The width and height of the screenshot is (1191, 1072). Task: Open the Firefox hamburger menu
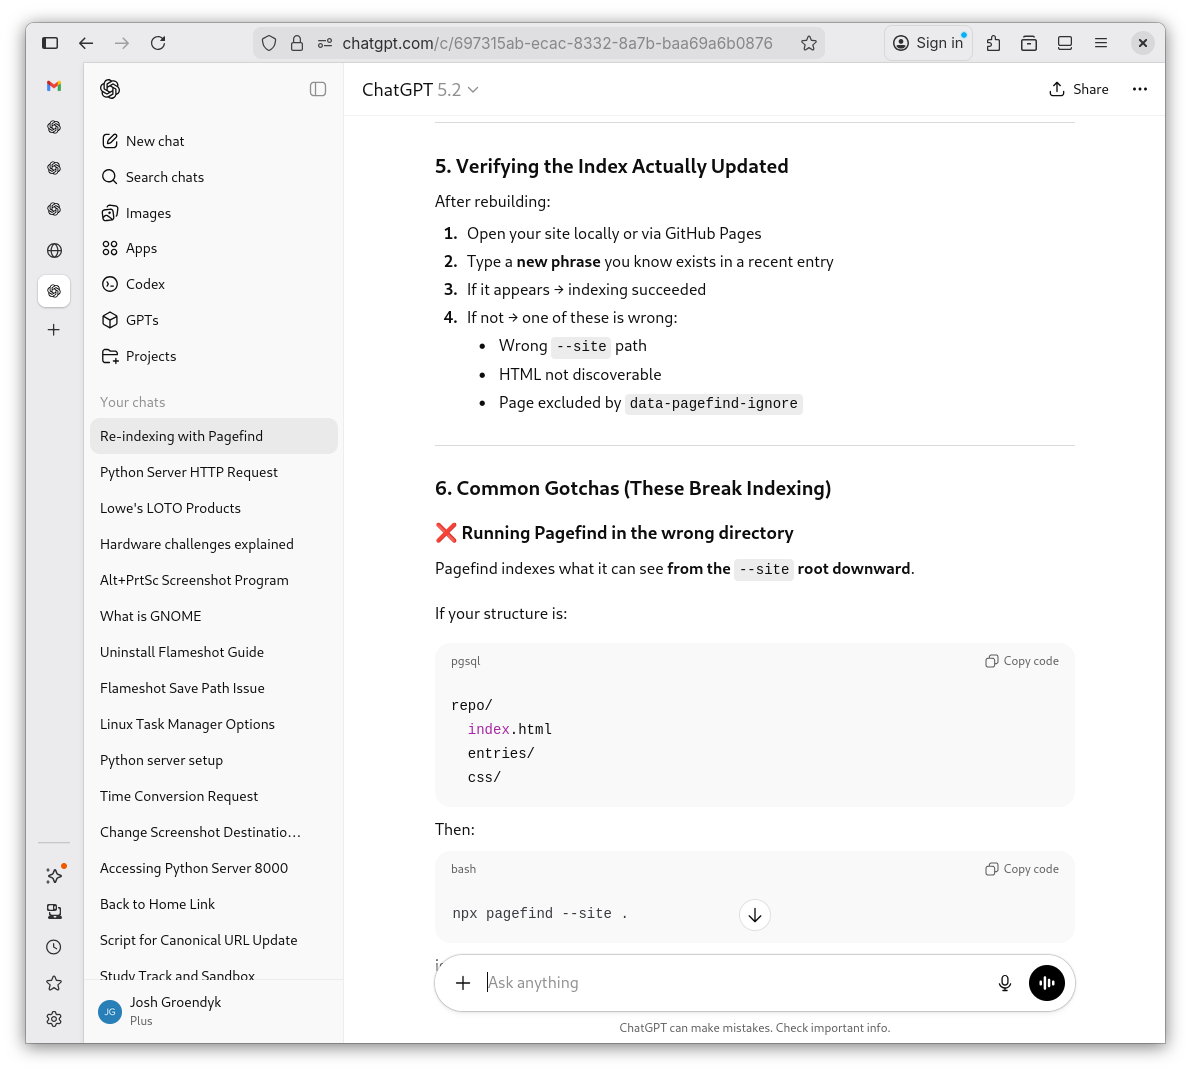(x=1101, y=43)
